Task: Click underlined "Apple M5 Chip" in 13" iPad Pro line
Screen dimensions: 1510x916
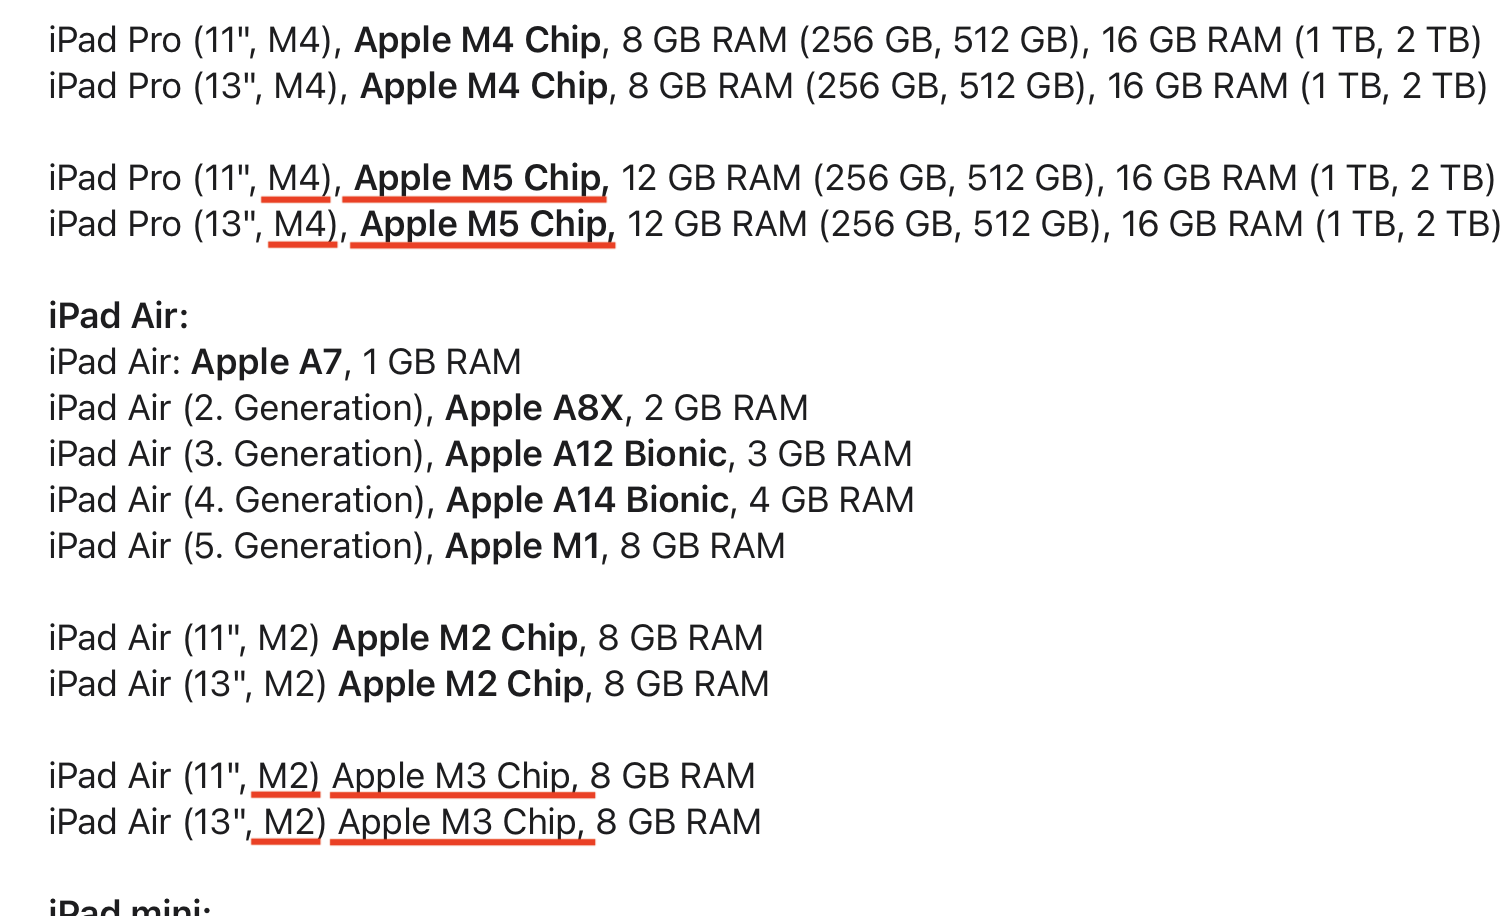Action: (x=484, y=224)
